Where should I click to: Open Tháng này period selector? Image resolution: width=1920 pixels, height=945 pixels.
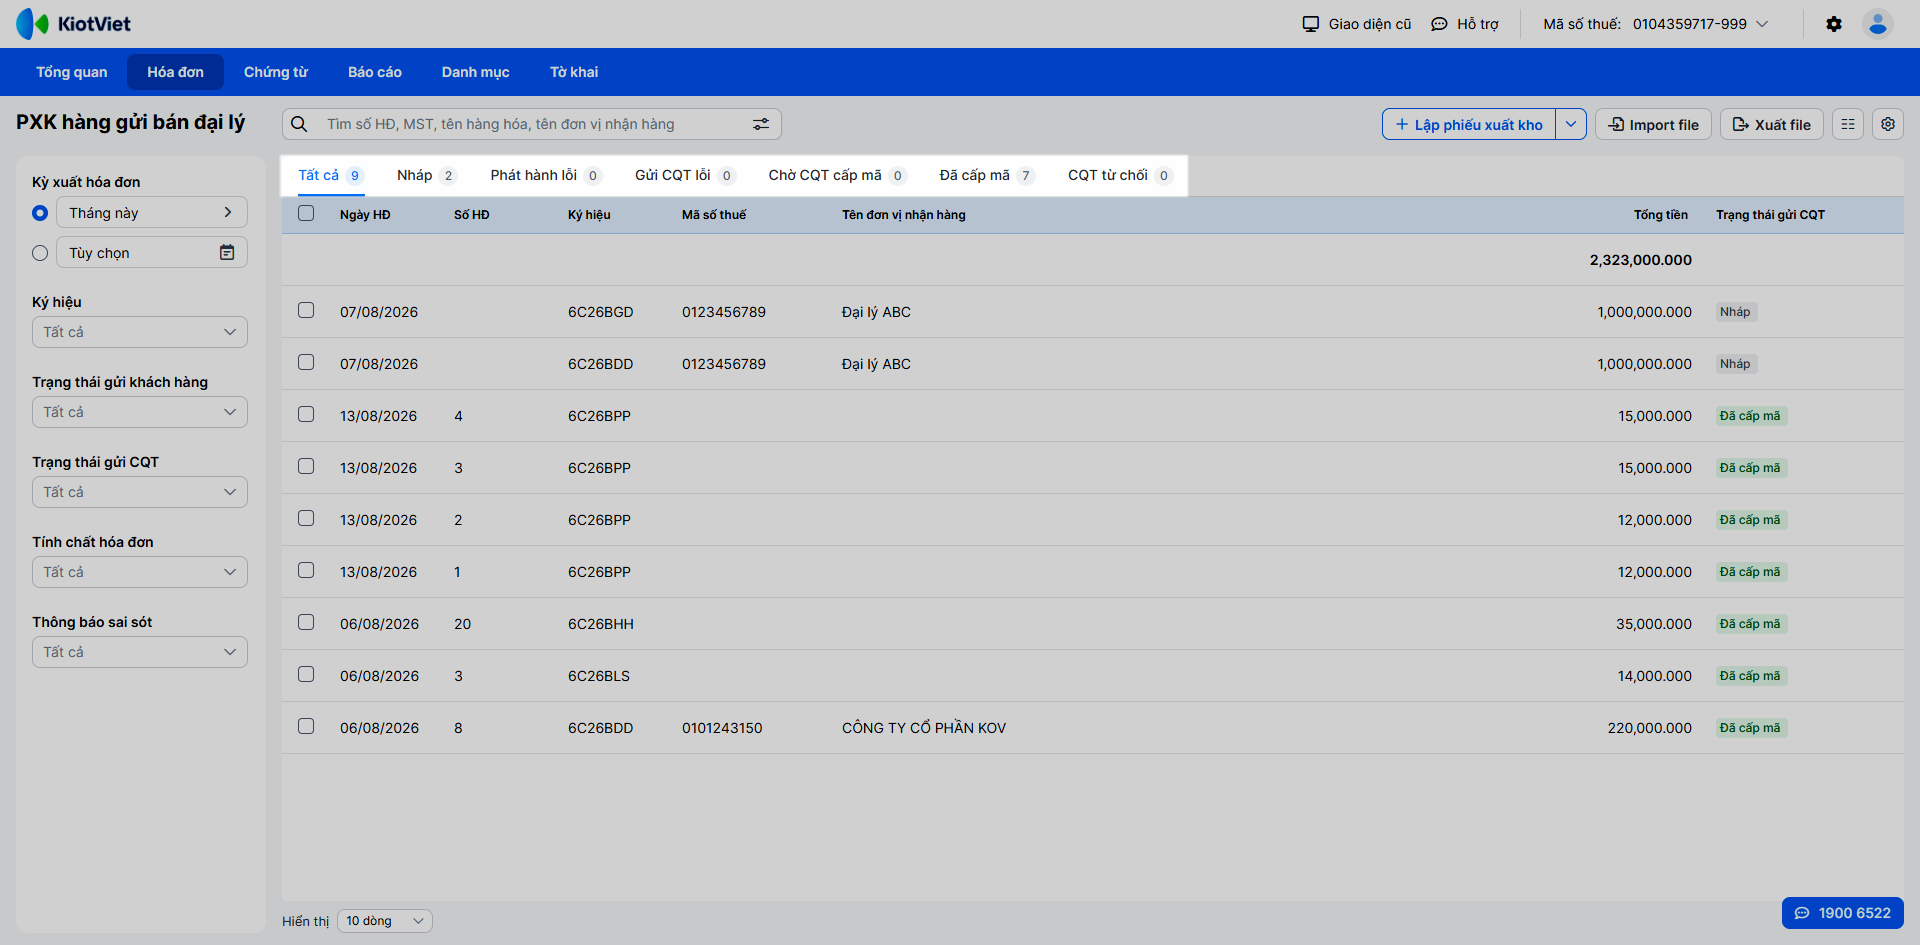point(152,212)
